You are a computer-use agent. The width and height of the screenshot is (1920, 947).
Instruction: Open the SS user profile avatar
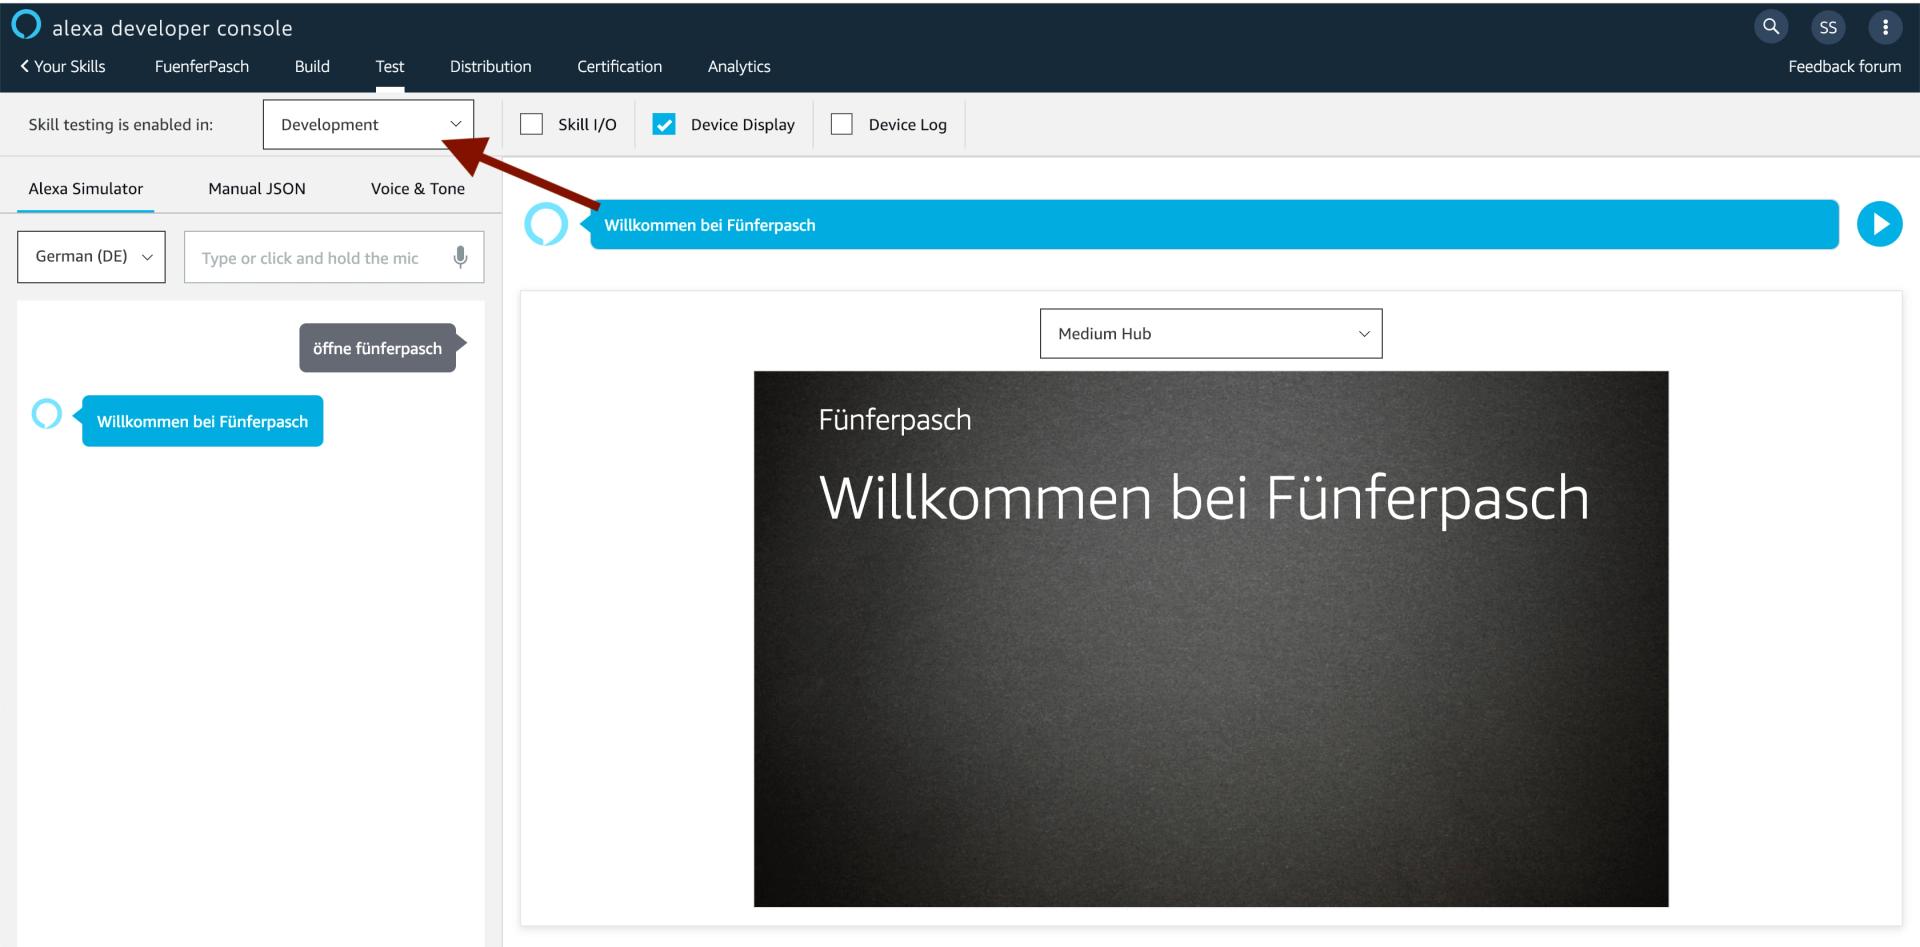coord(1827,27)
